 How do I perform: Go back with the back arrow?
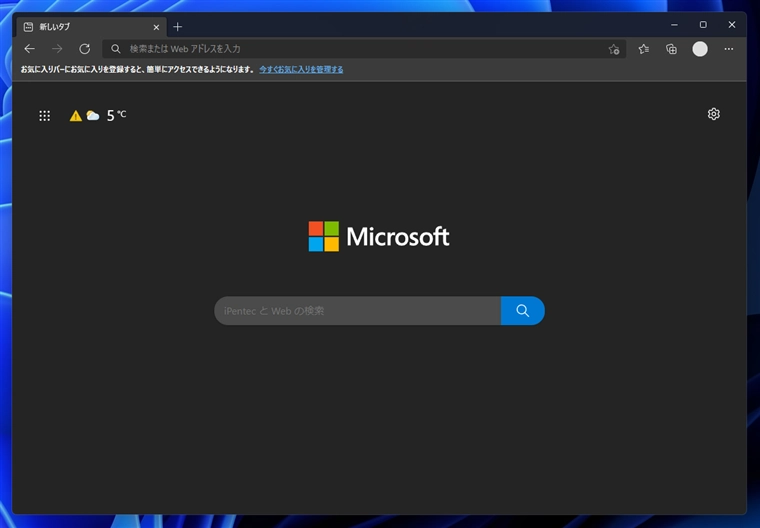pos(30,49)
